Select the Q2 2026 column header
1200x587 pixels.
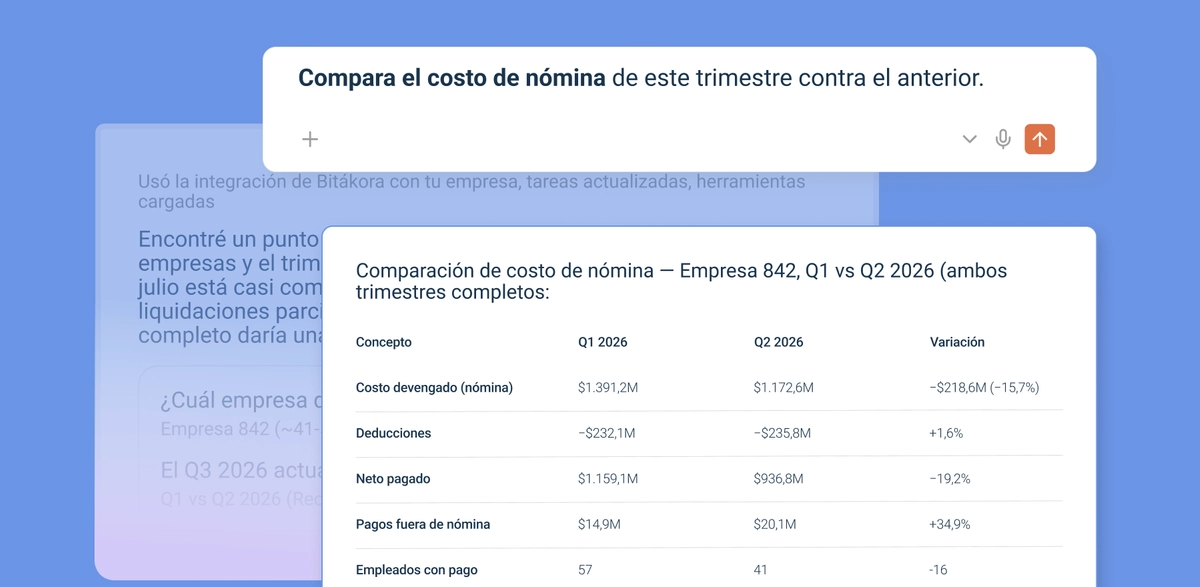click(779, 342)
